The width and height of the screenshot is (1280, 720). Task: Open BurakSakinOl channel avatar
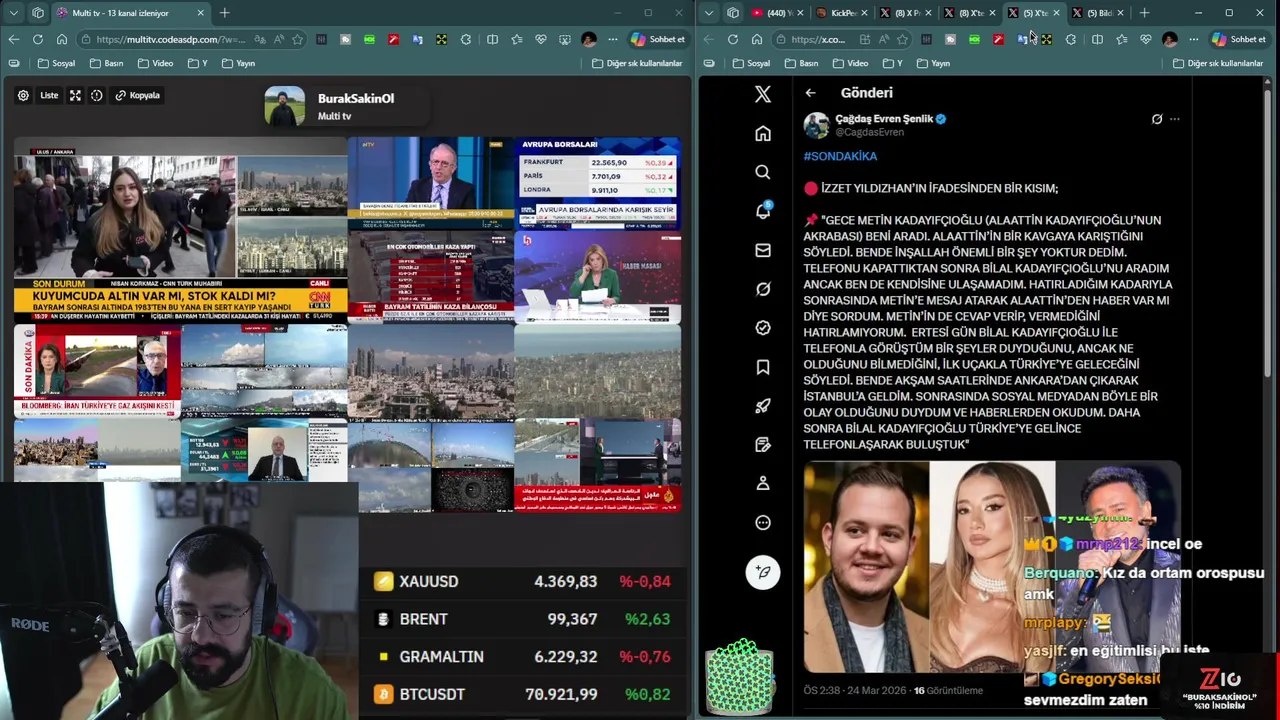284,106
